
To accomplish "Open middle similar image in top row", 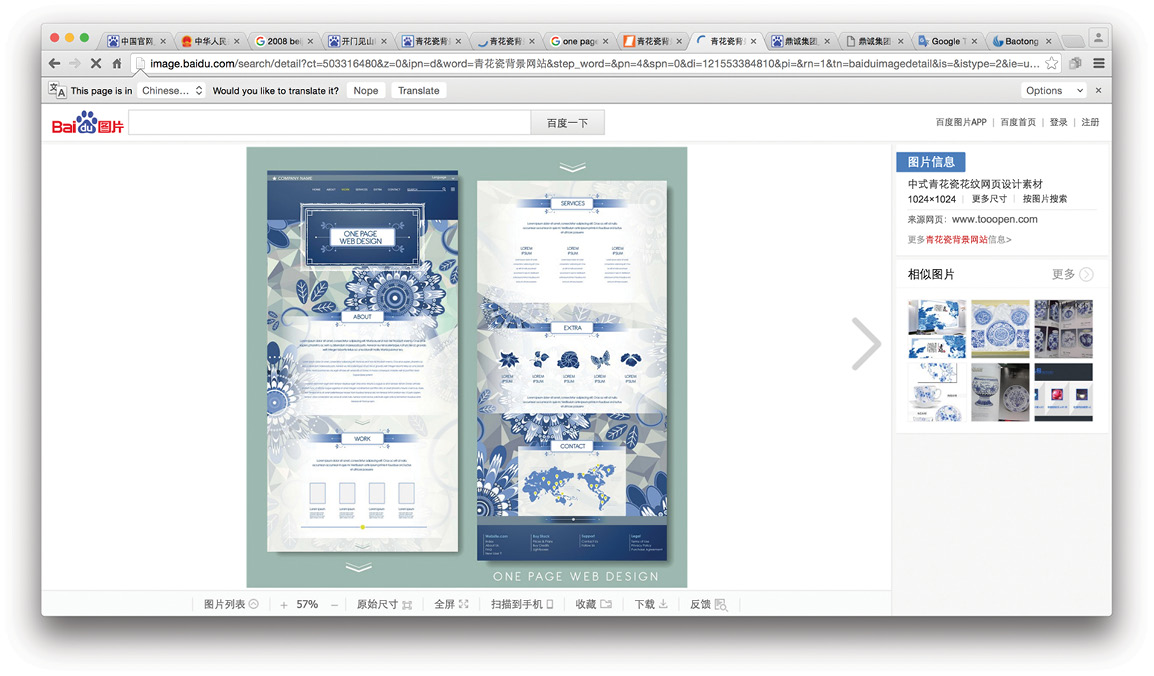I will point(999,329).
